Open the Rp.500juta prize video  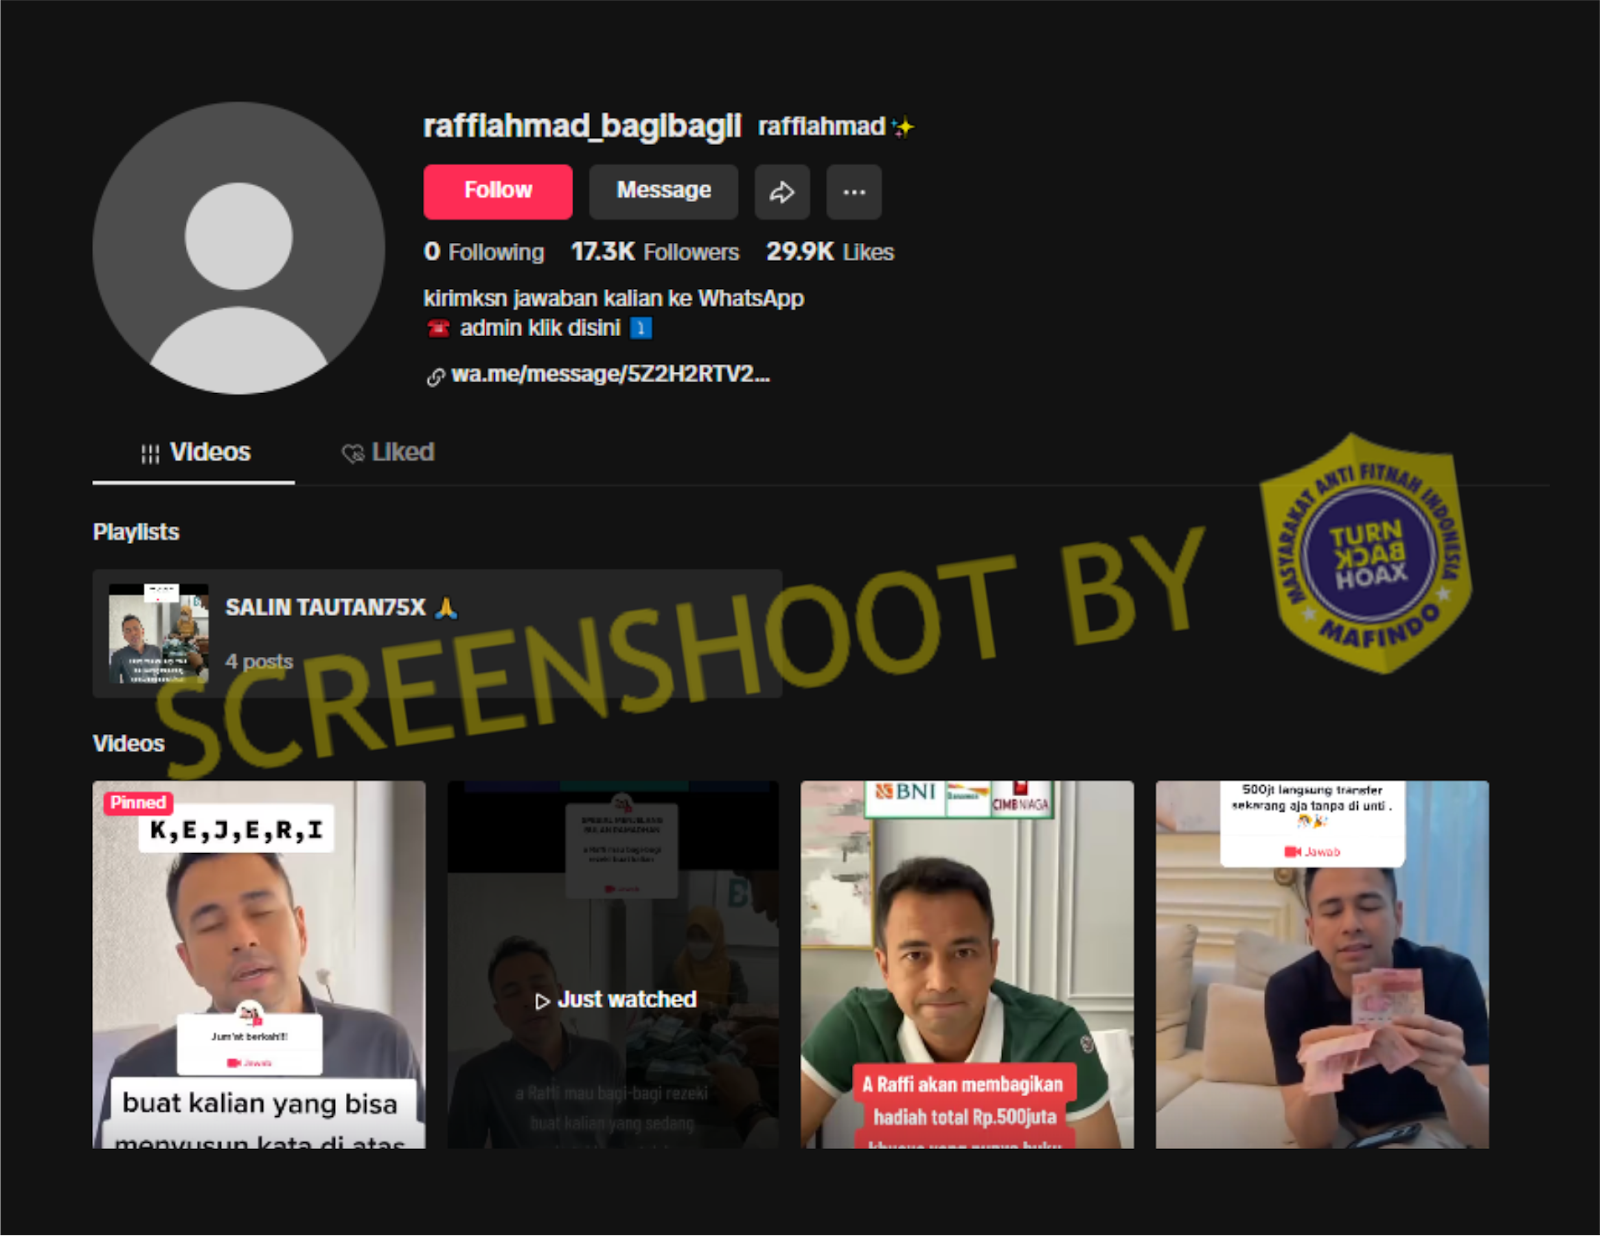(966, 964)
